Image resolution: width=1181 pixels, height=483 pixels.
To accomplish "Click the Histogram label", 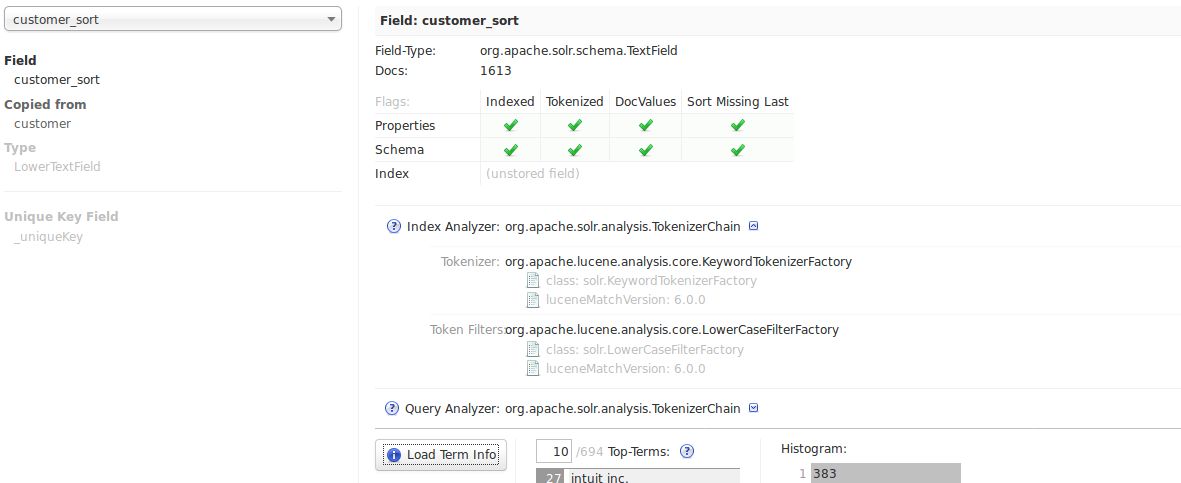I will point(814,449).
